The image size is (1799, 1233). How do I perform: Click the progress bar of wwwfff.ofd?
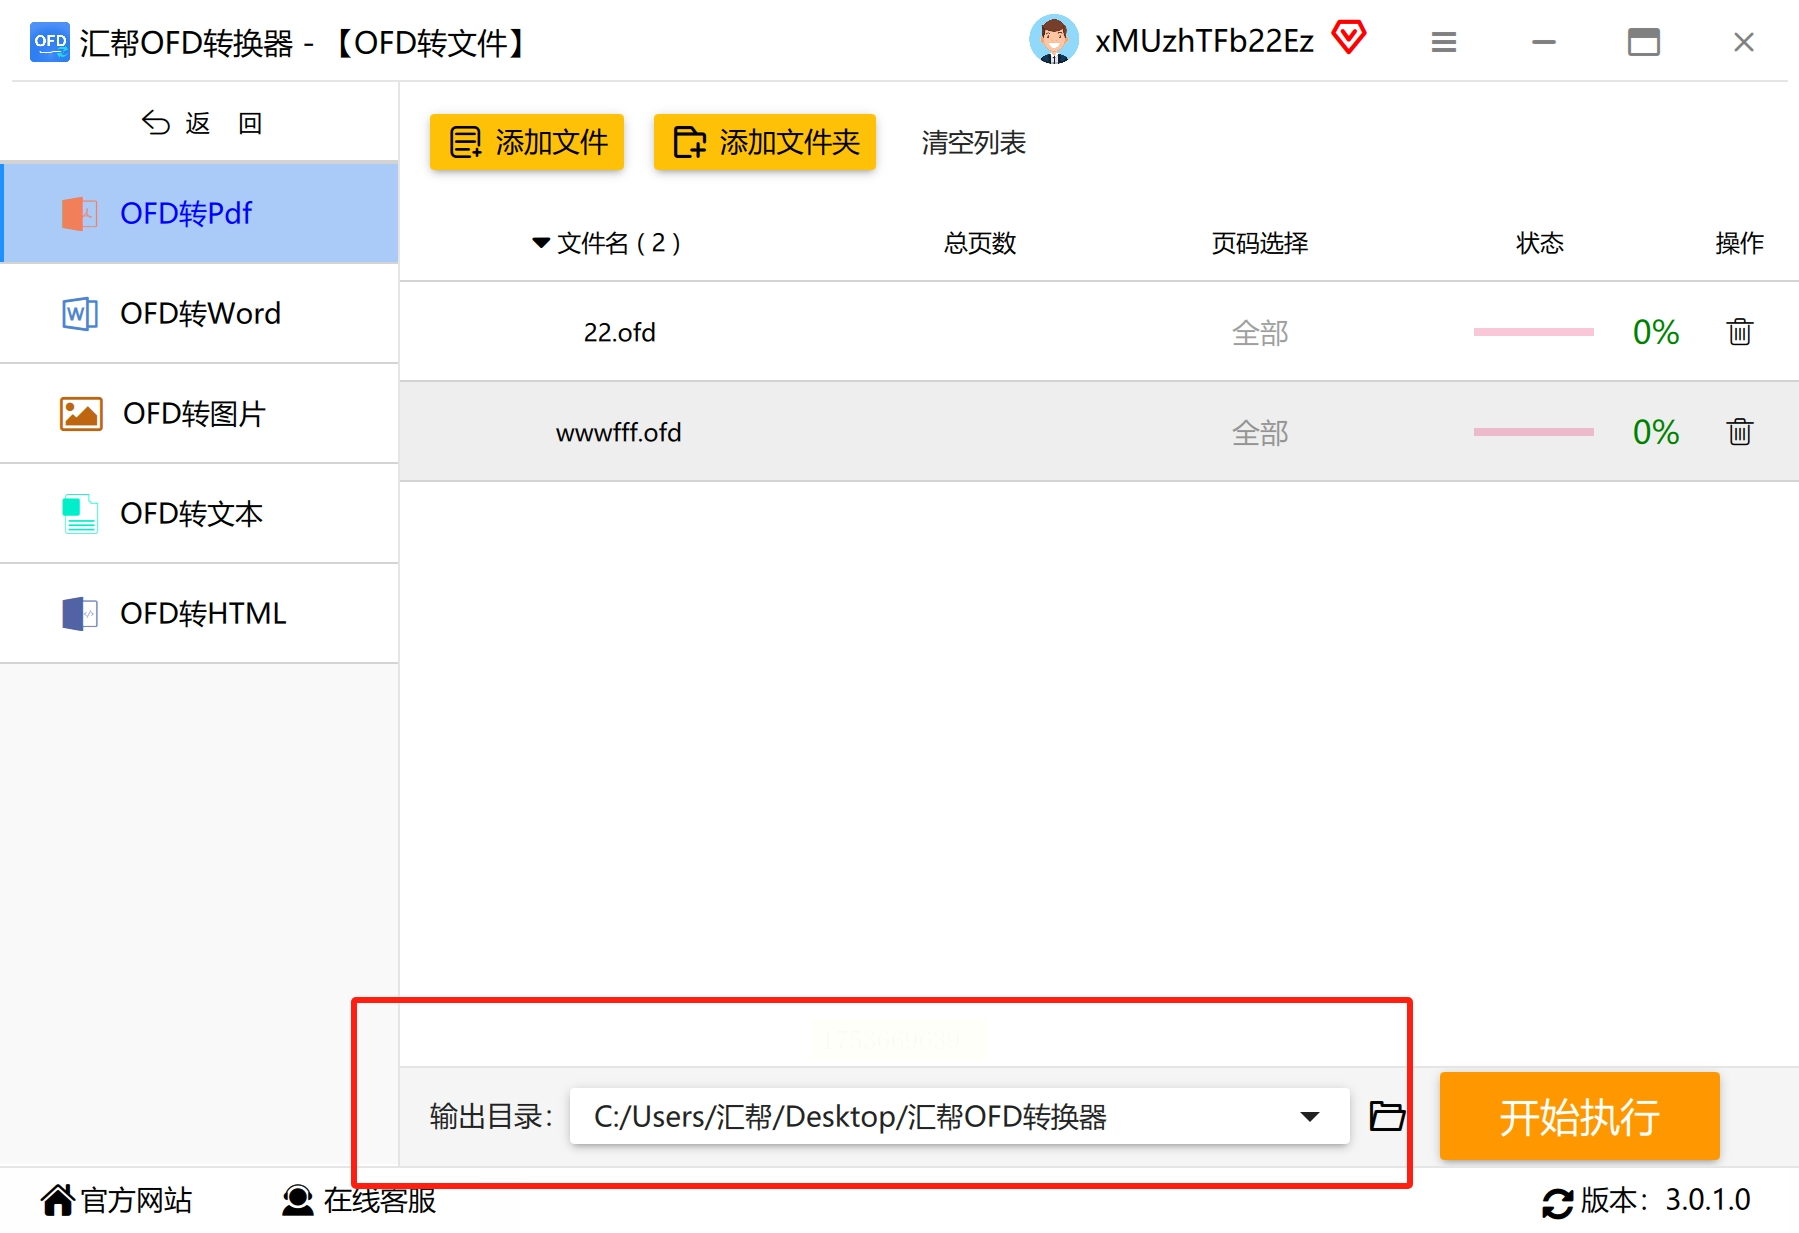[1533, 432]
